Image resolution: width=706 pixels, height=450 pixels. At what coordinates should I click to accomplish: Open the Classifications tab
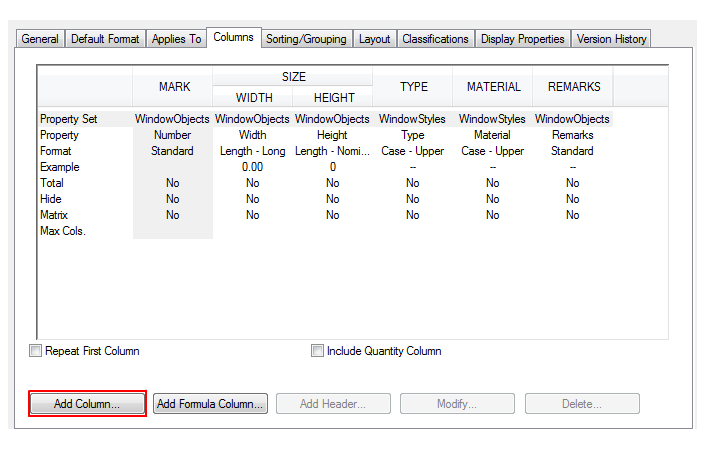coord(435,39)
